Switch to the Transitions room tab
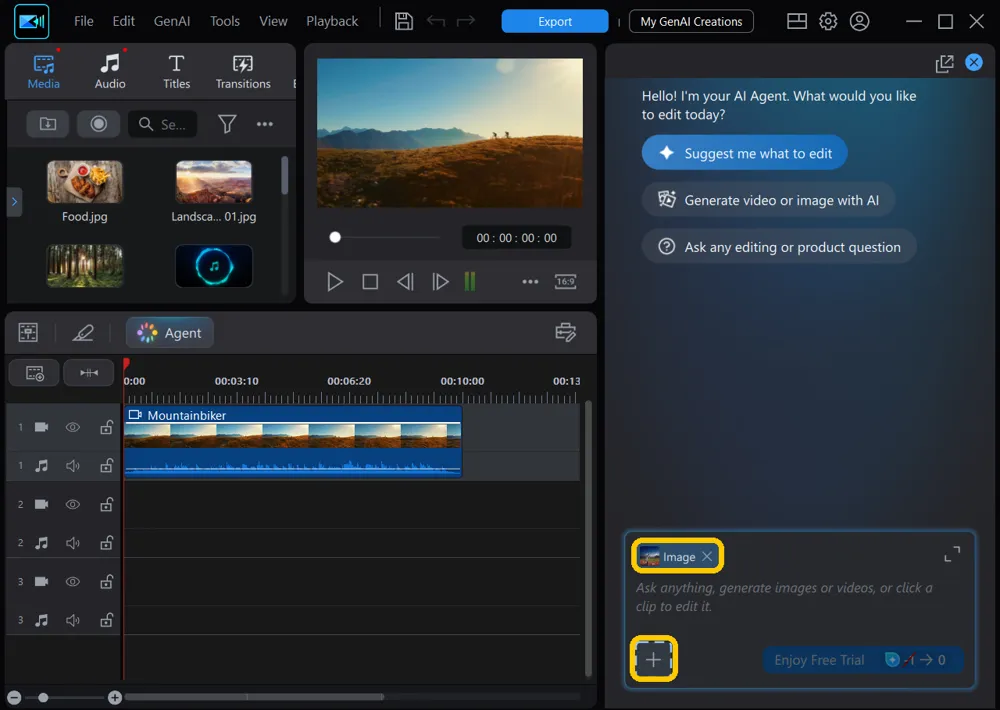 (243, 71)
